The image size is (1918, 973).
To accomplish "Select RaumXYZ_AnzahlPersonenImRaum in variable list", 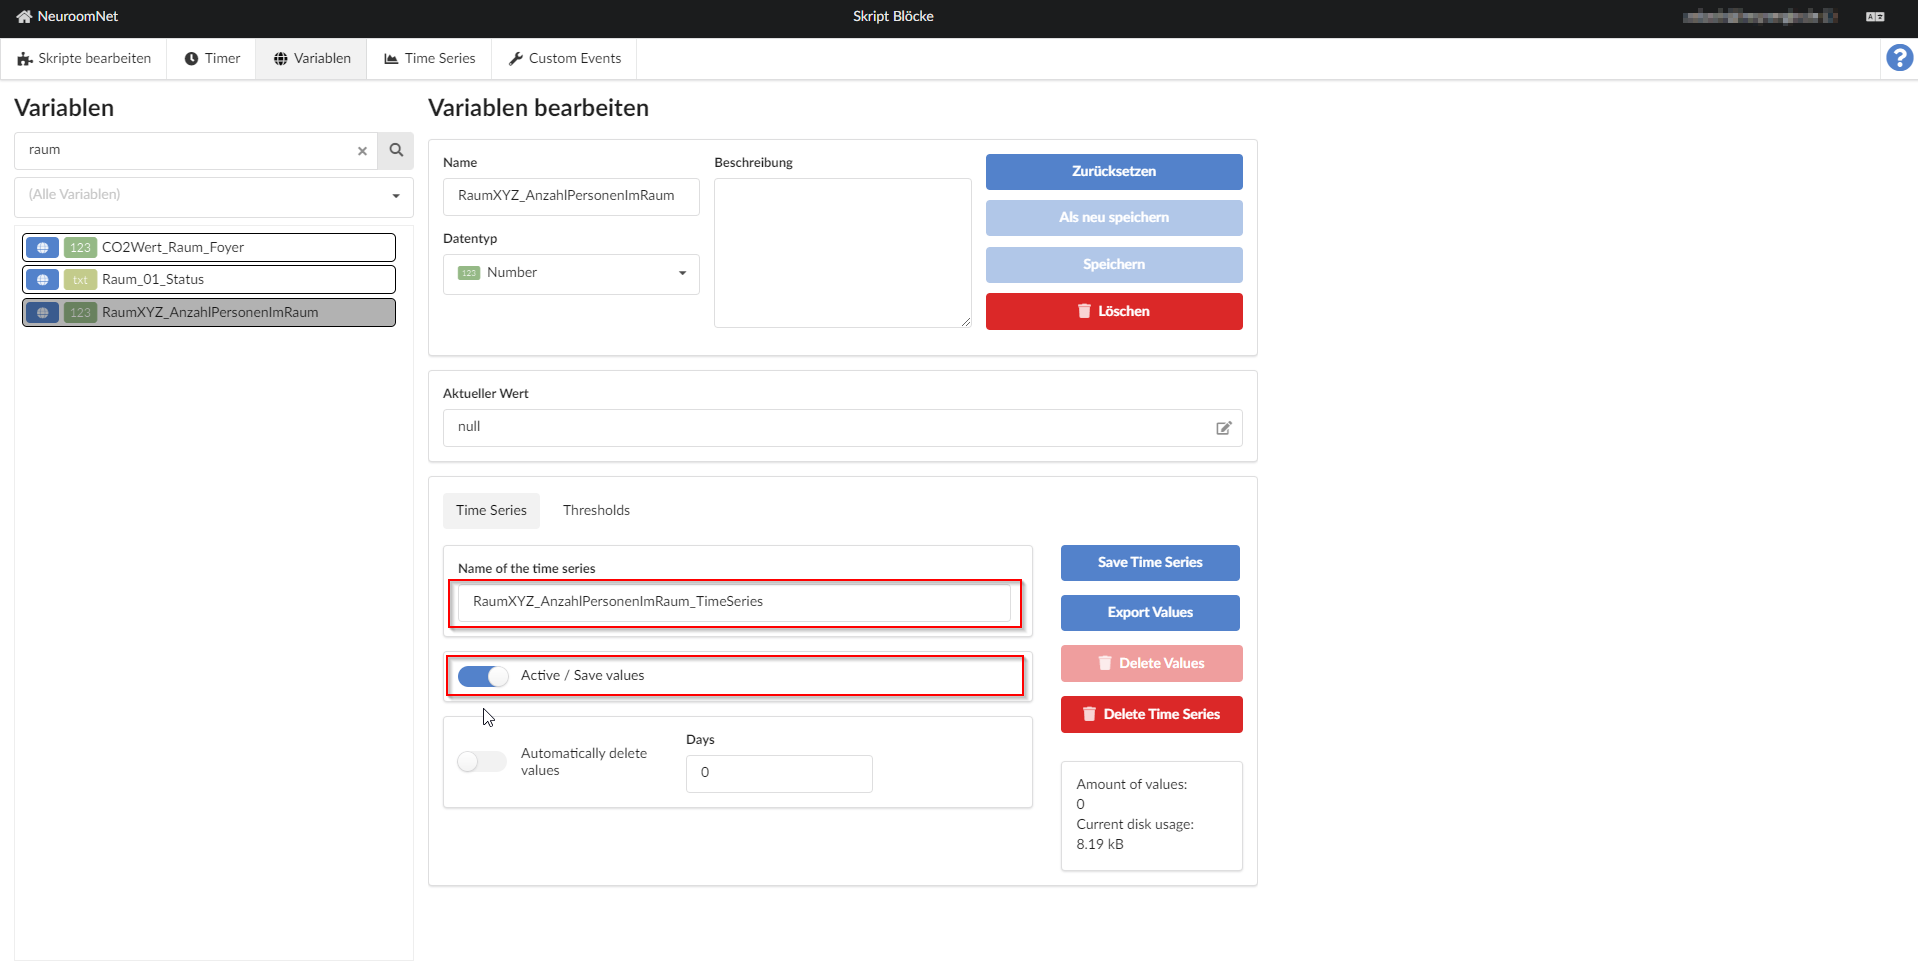I will tap(210, 313).
